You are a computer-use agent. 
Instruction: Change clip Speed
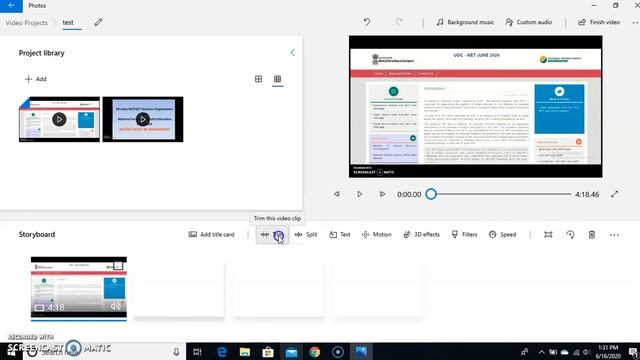502,234
